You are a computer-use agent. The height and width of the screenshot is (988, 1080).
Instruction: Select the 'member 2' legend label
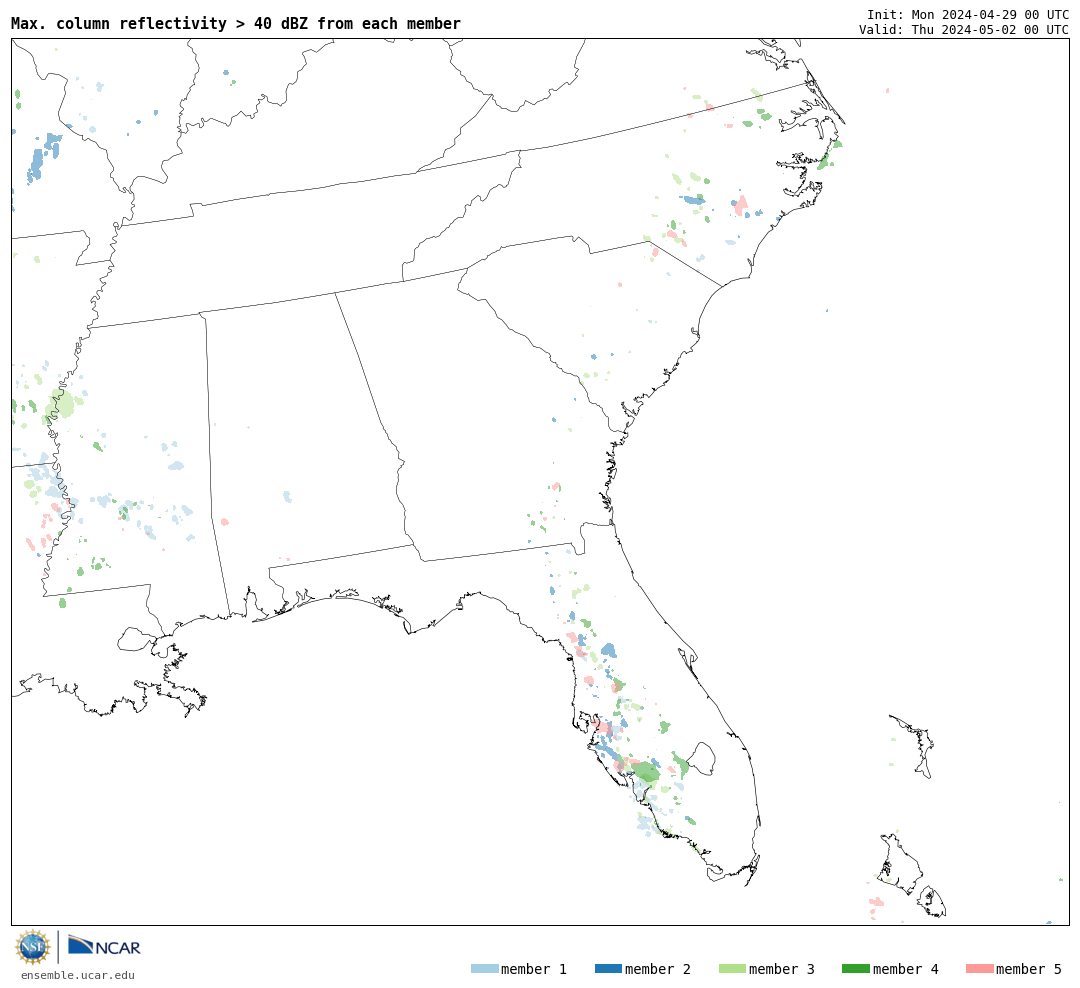(x=658, y=969)
